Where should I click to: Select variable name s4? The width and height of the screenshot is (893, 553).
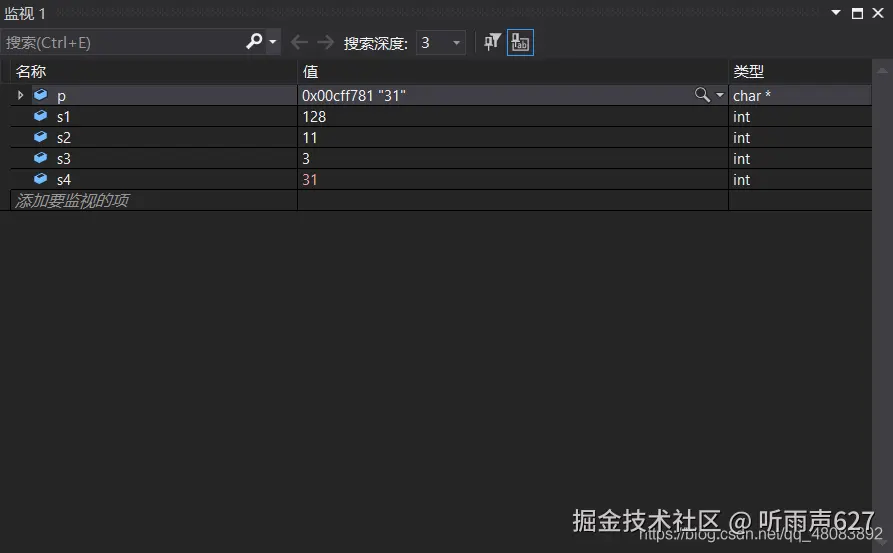click(63, 180)
